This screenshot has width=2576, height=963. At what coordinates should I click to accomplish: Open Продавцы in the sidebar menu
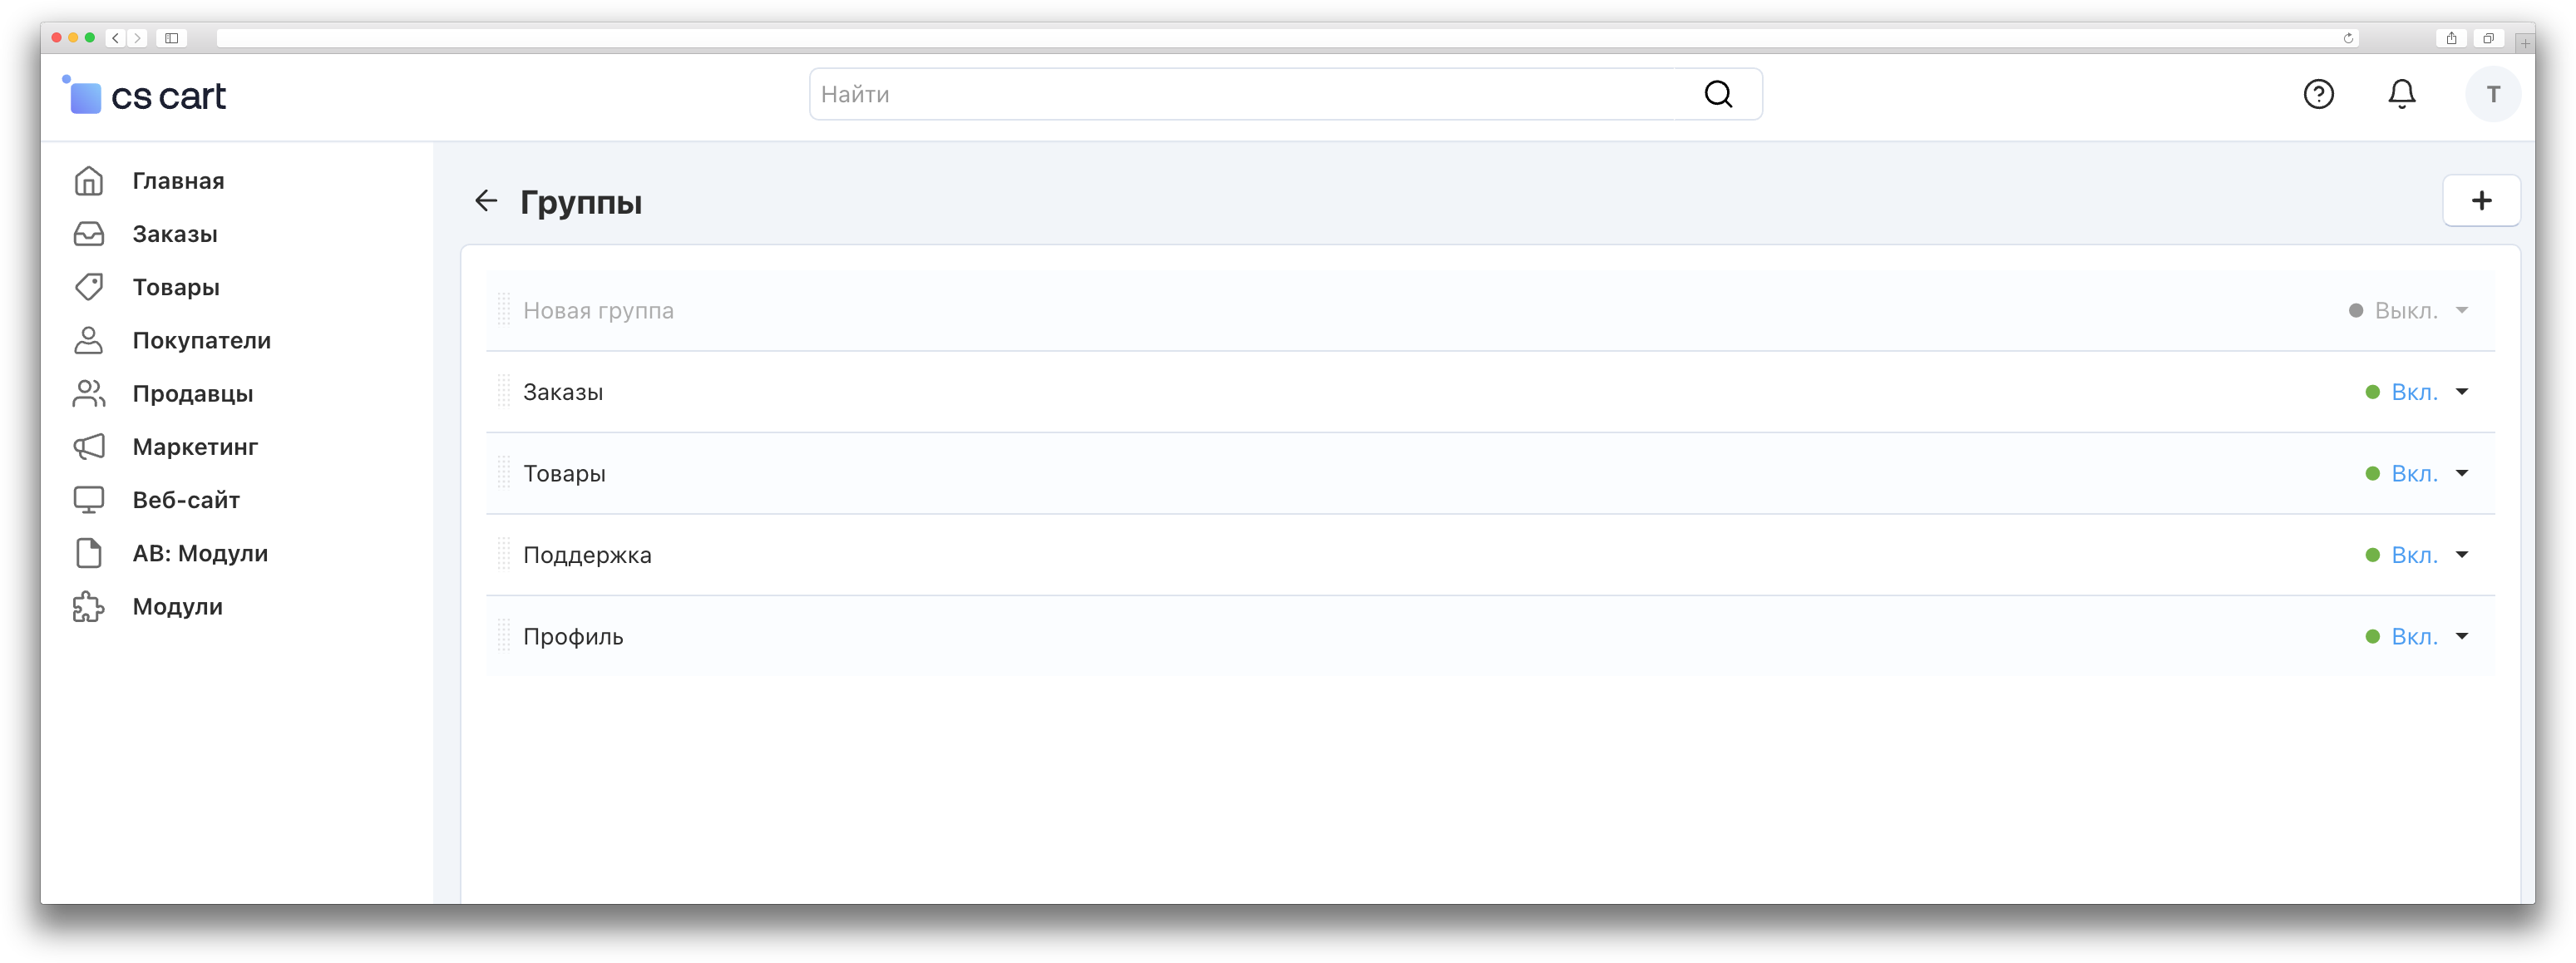point(192,394)
